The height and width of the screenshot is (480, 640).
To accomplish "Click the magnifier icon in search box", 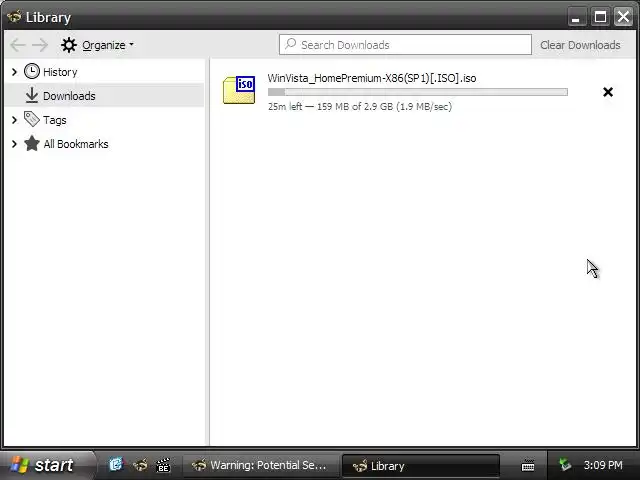I will [291, 44].
